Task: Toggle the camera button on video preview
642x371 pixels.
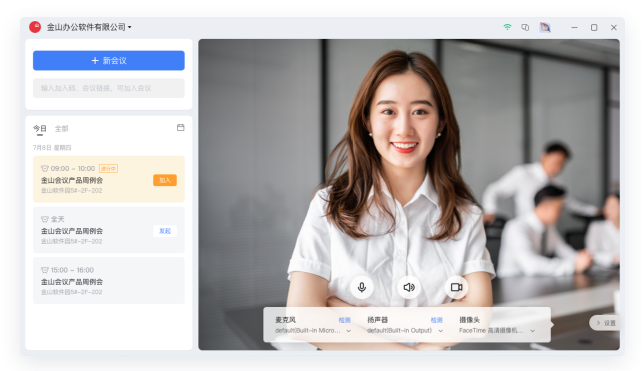Action: click(x=456, y=287)
